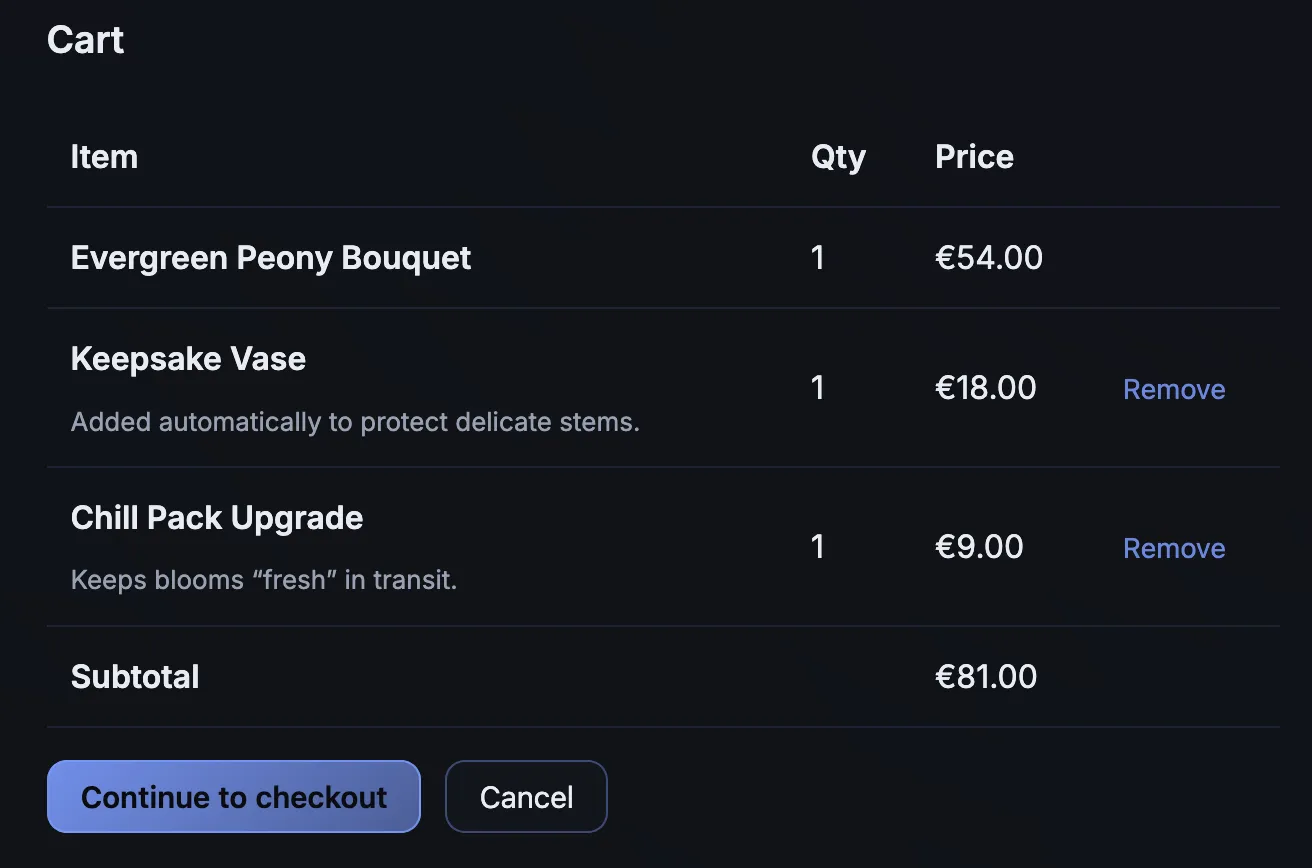This screenshot has width=1312, height=868.
Task: Click the Subtotal label
Action: click(x=135, y=676)
